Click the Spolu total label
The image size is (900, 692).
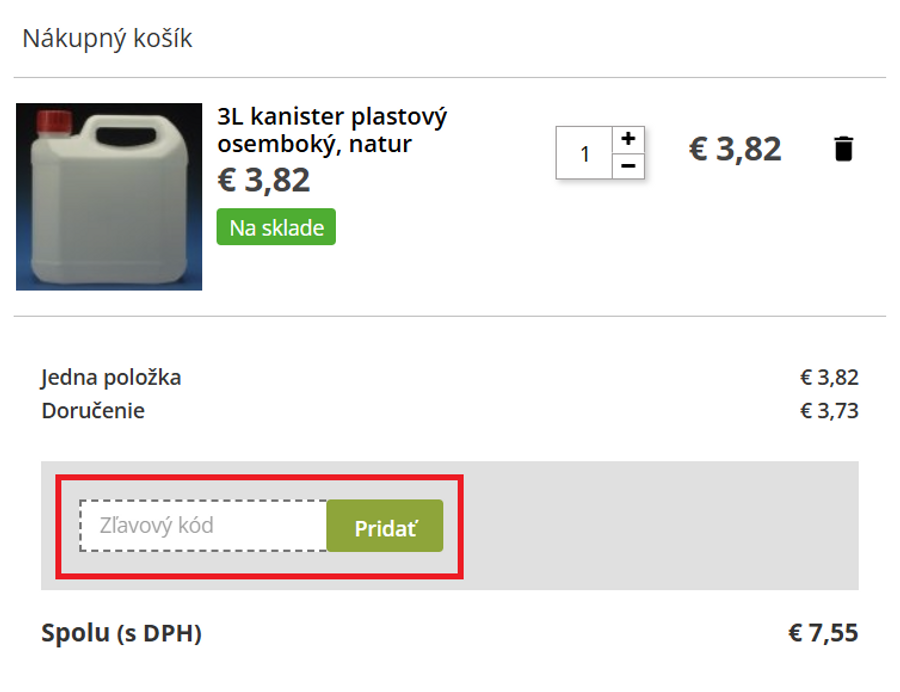(73, 633)
